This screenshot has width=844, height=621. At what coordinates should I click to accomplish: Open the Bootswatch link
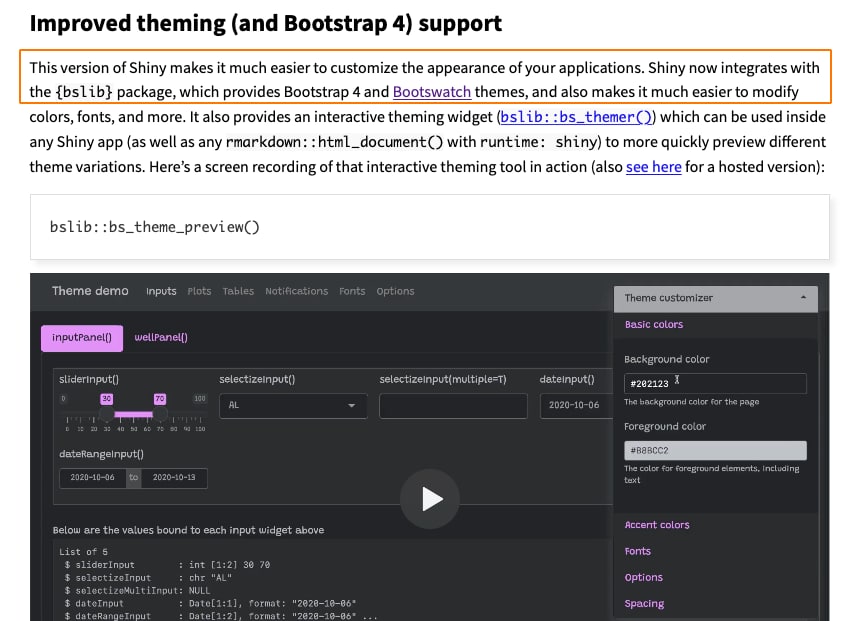pos(432,92)
